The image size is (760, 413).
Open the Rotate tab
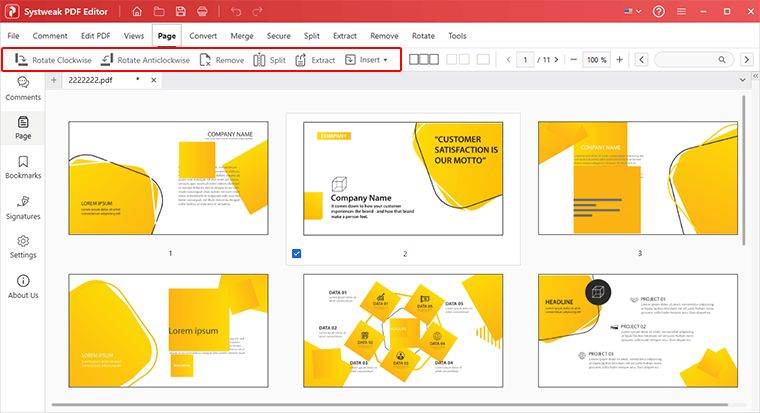pyautogui.click(x=423, y=36)
